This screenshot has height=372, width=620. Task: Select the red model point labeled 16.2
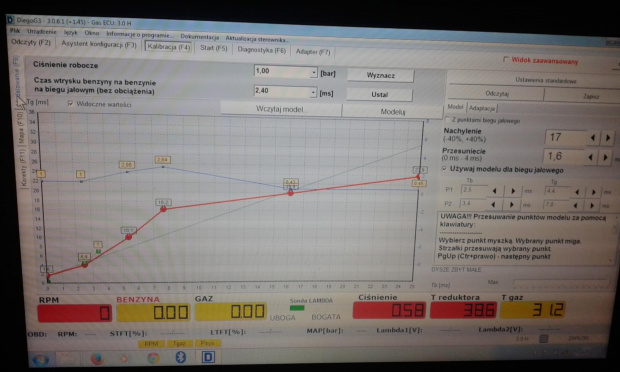tap(163, 209)
